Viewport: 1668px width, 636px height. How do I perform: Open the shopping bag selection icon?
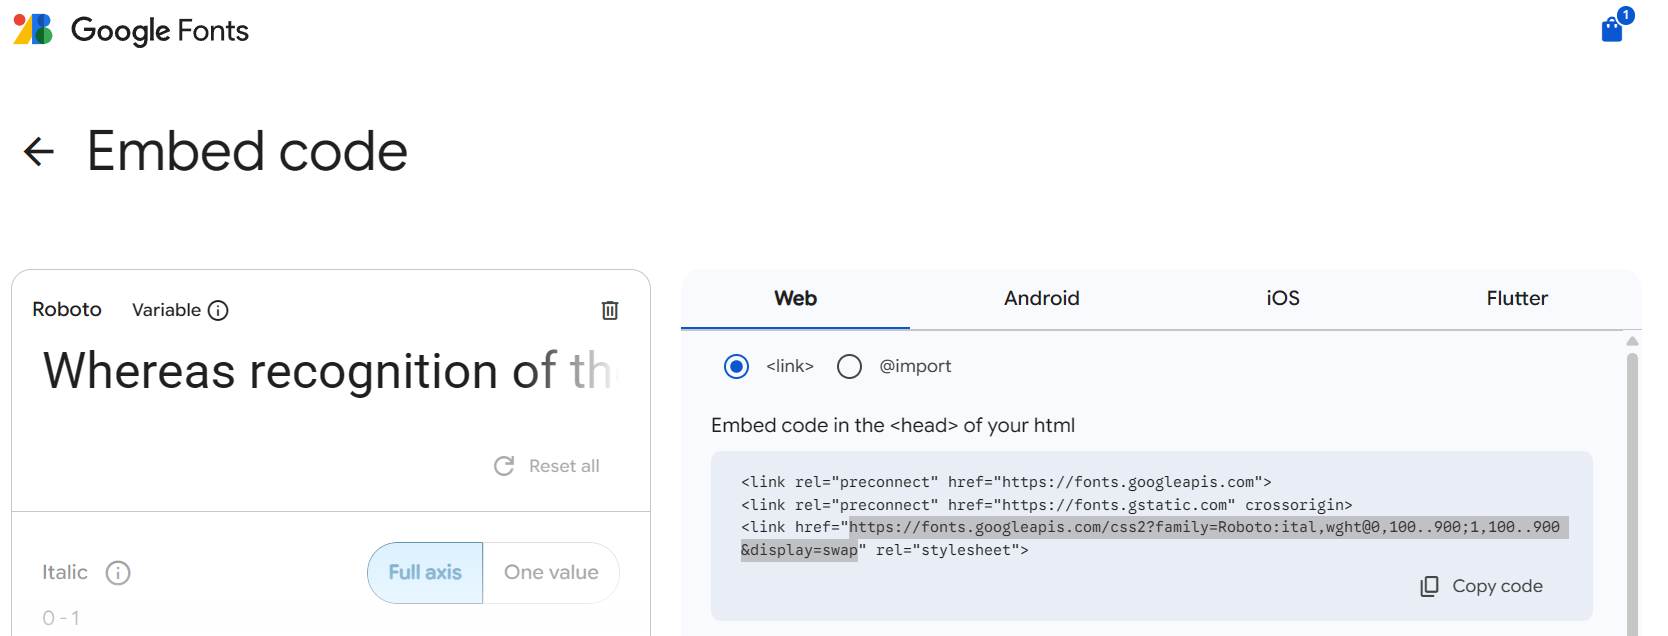point(1612,29)
